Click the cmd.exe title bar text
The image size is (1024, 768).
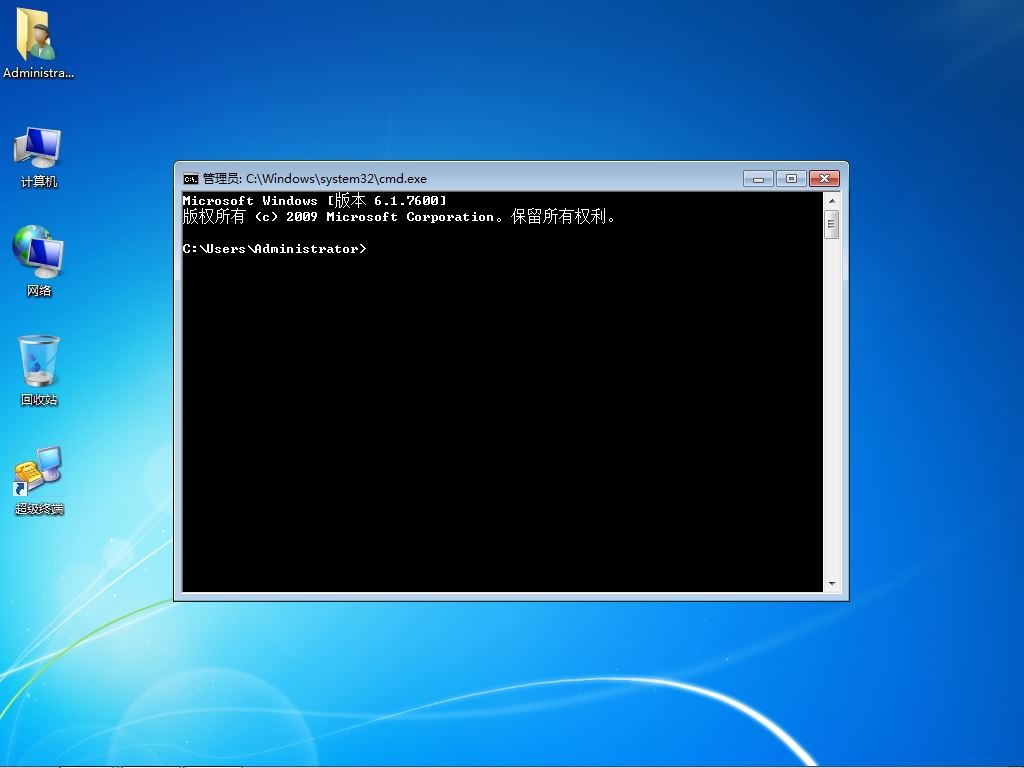[x=315, y=179]
